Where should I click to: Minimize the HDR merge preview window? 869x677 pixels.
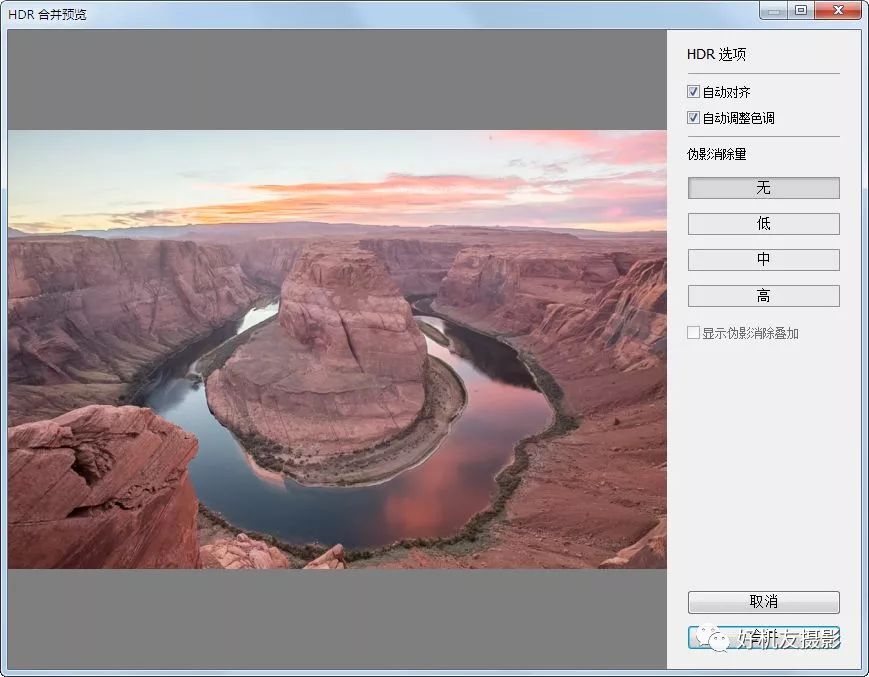[773, 10]
